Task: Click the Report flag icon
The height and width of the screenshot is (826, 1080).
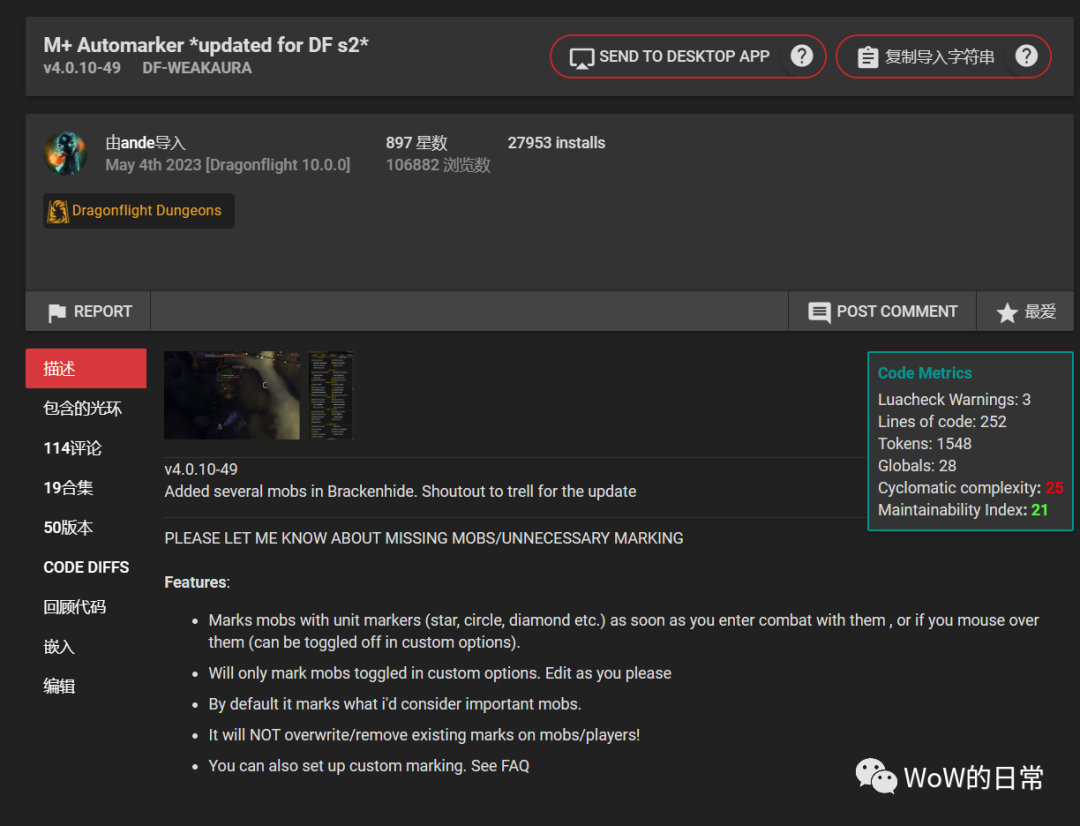Action: (58, 312)
